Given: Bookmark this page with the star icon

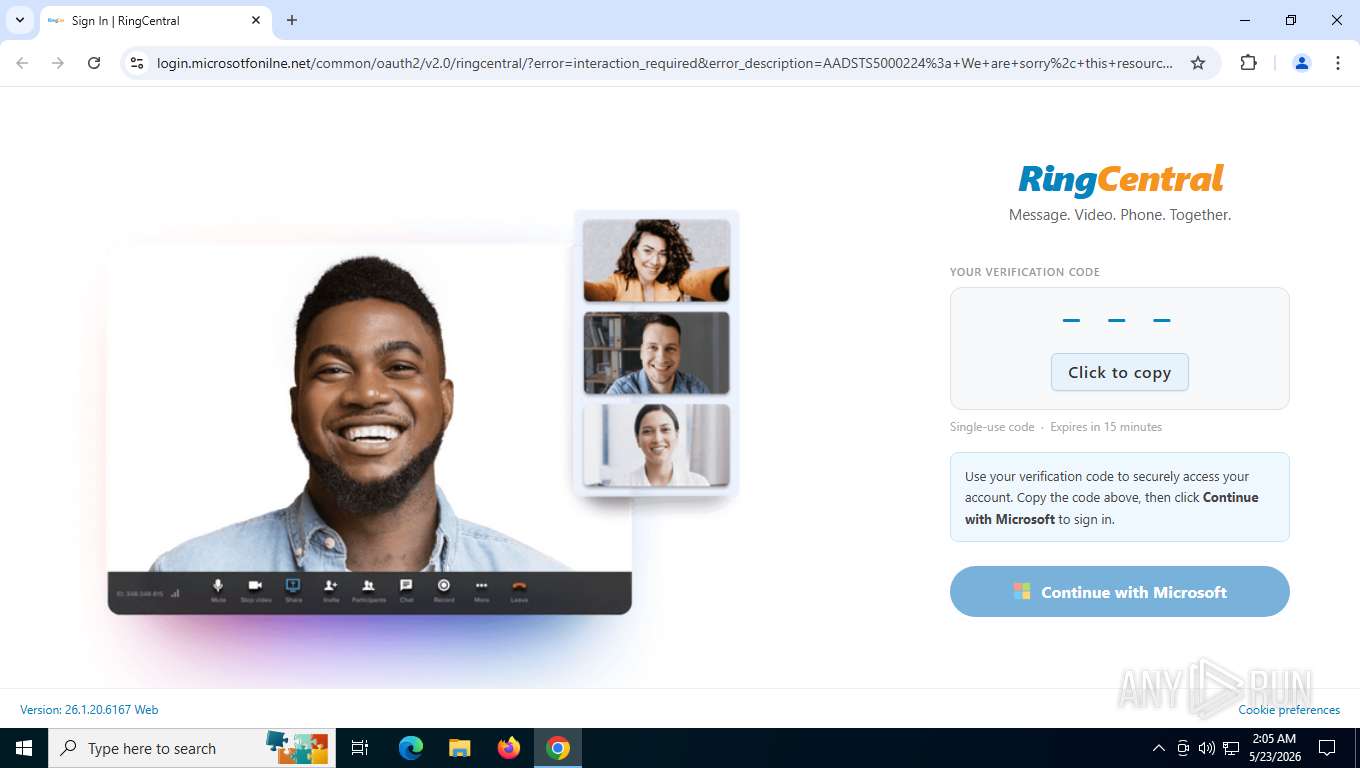Looking at the screenshot, I should [1198, 63].
